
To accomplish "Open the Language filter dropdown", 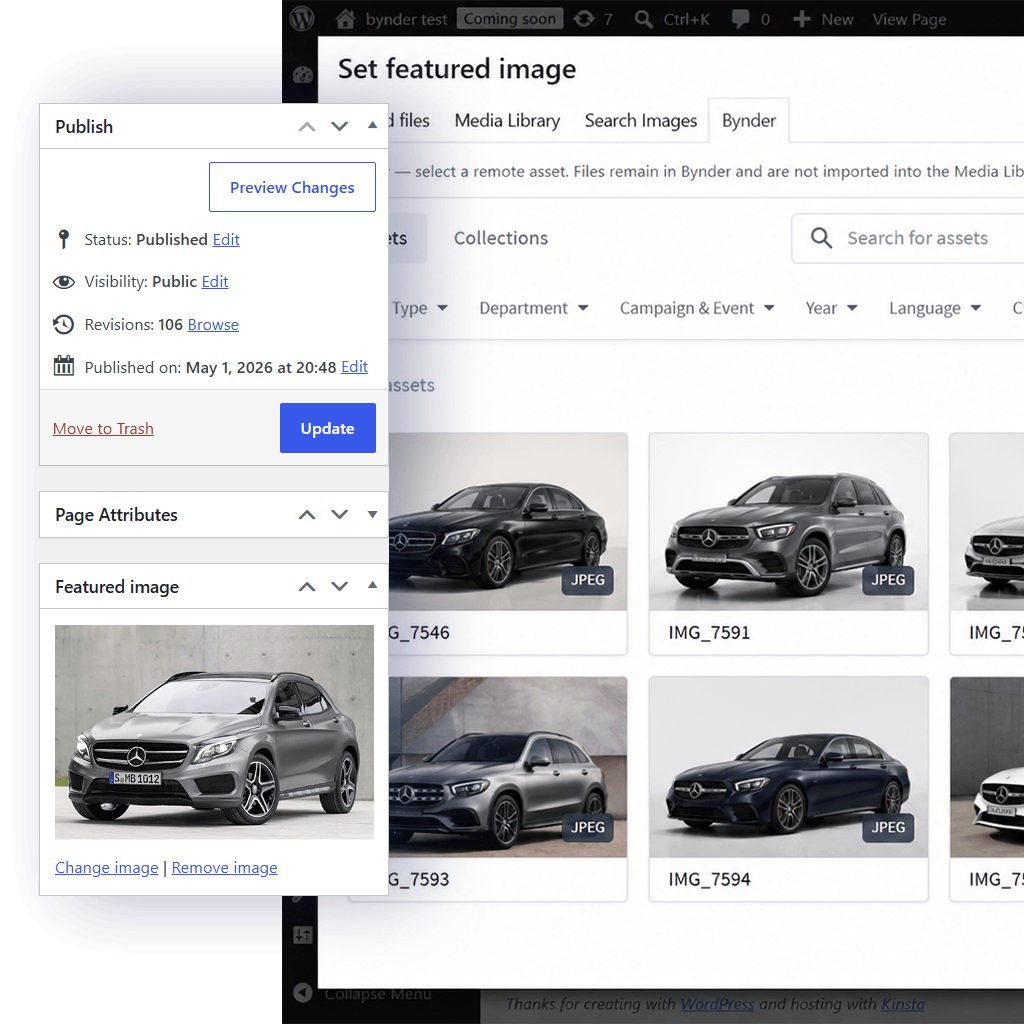I will [x=935, y=308].
